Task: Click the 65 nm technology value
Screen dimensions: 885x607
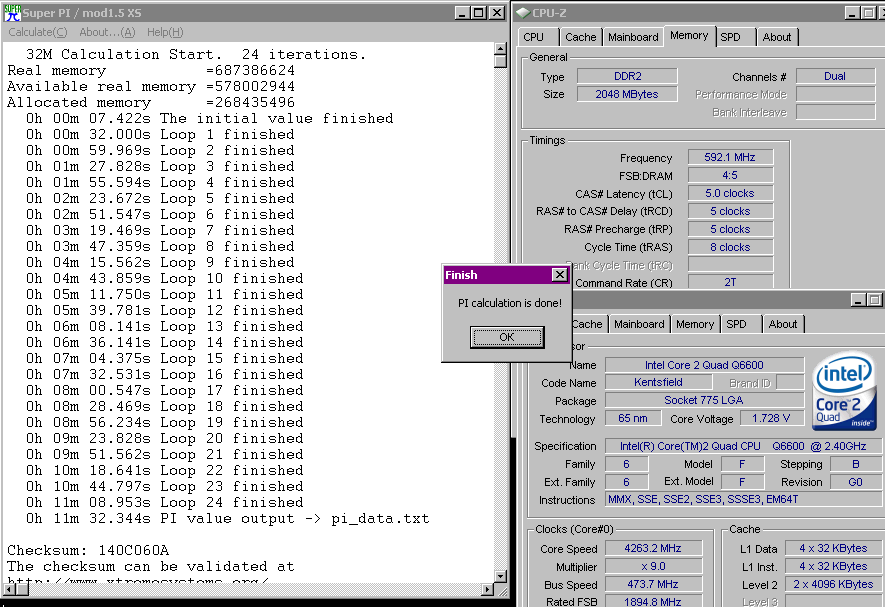Action: tap(633, 418)
